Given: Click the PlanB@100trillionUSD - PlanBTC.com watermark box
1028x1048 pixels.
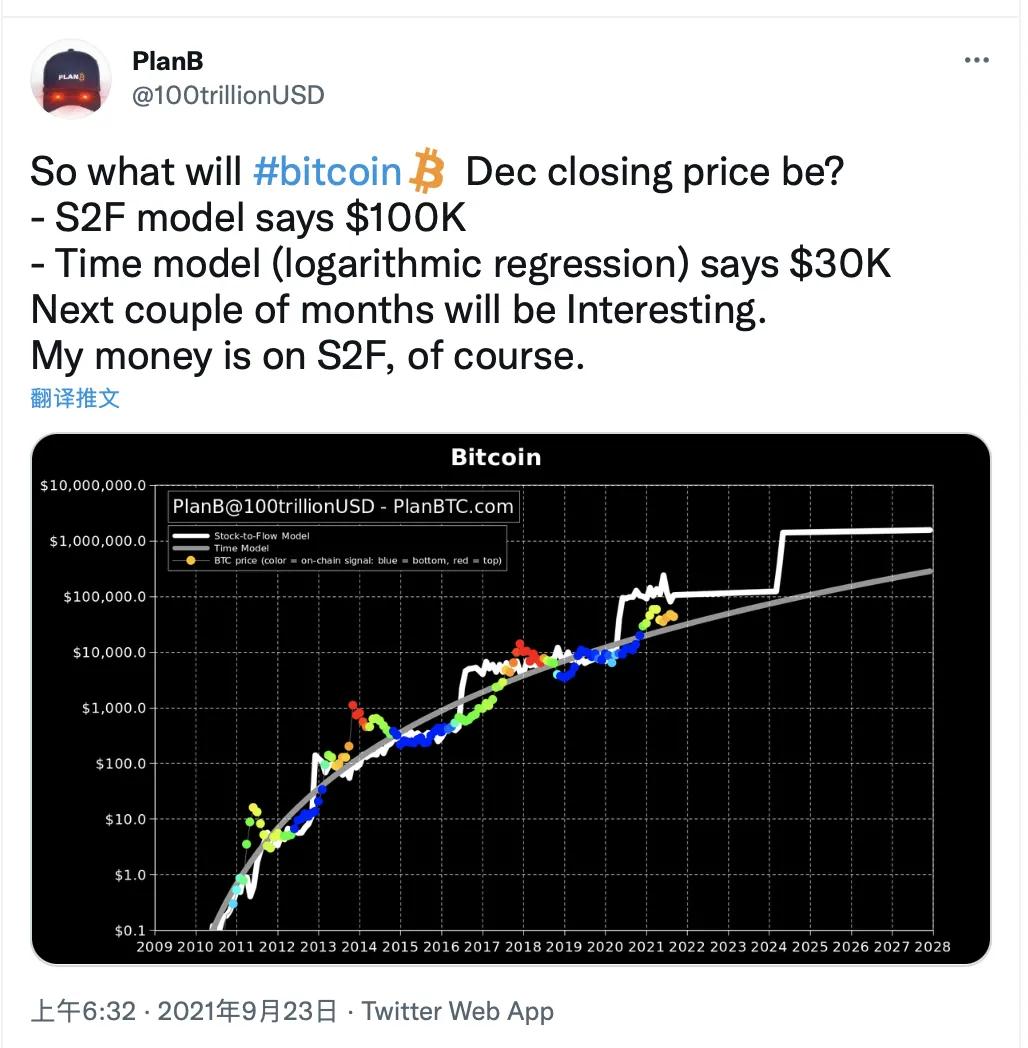Looking at the screenshot, I should [343, 506].
